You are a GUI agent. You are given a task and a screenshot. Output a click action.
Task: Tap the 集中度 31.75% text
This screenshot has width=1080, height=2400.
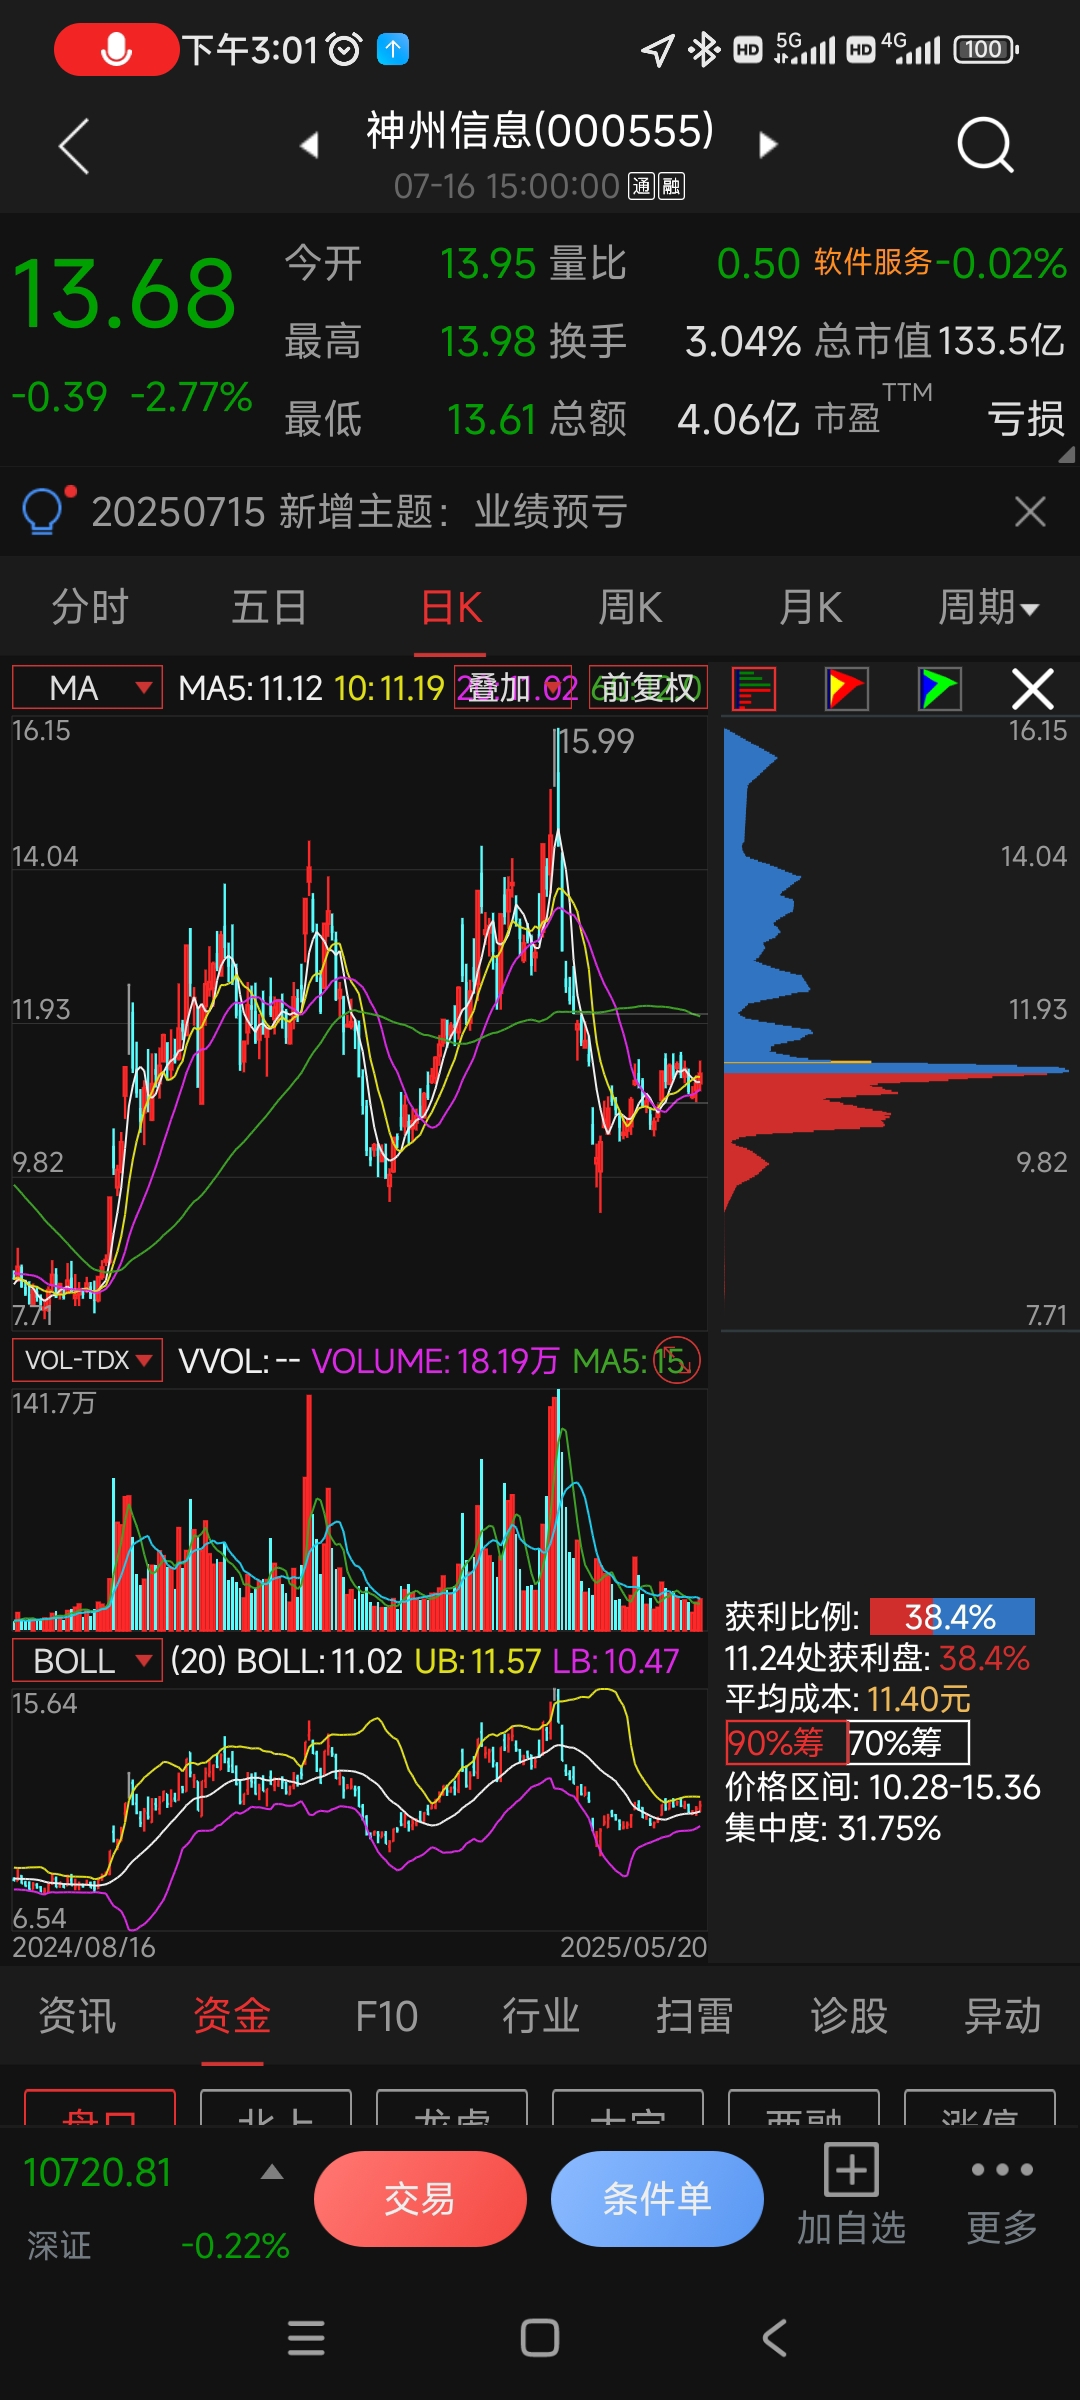[x=833, y=1829]
